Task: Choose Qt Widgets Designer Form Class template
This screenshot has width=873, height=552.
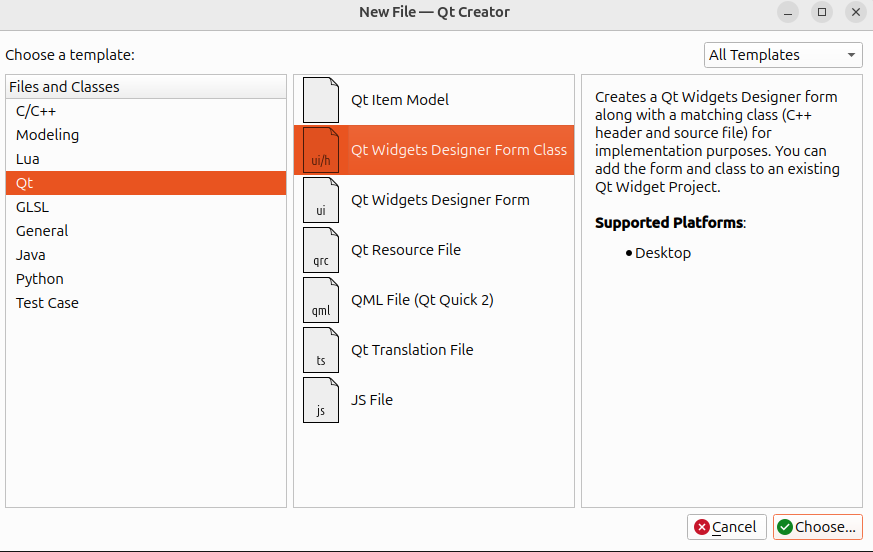Action: tap(434, 150)
